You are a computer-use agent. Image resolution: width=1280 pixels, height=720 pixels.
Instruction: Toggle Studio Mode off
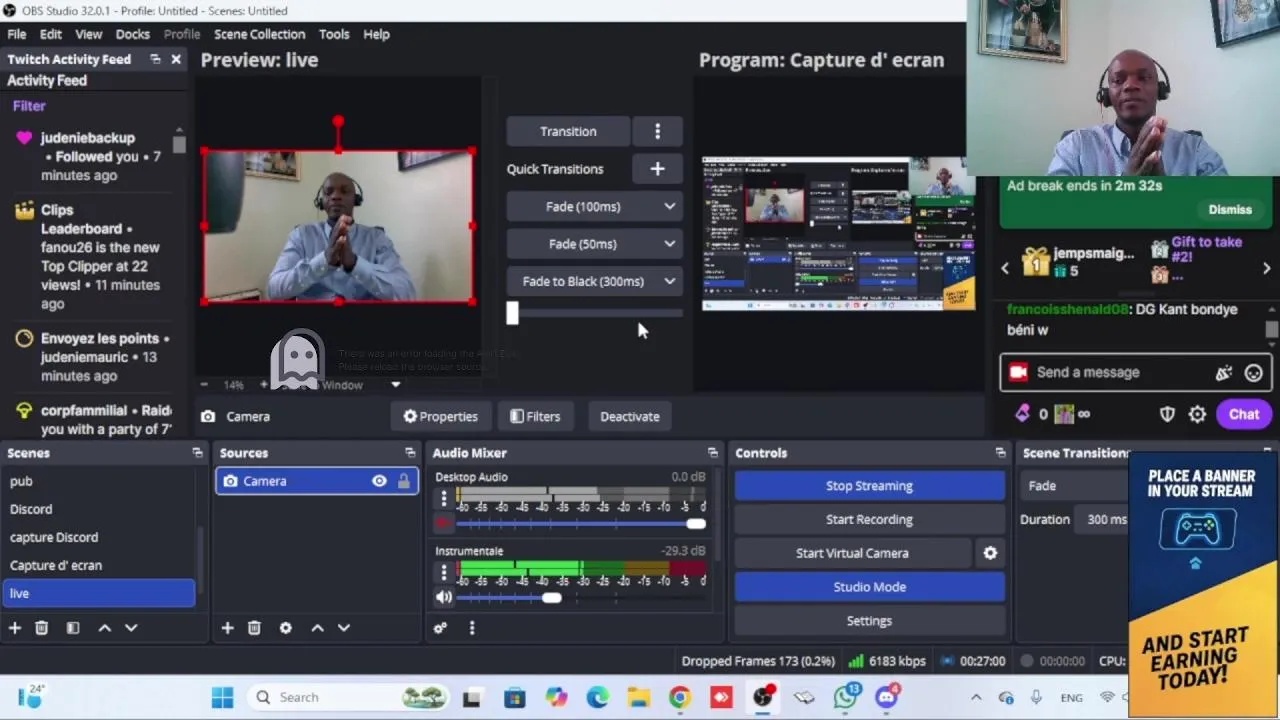point(869,587)
